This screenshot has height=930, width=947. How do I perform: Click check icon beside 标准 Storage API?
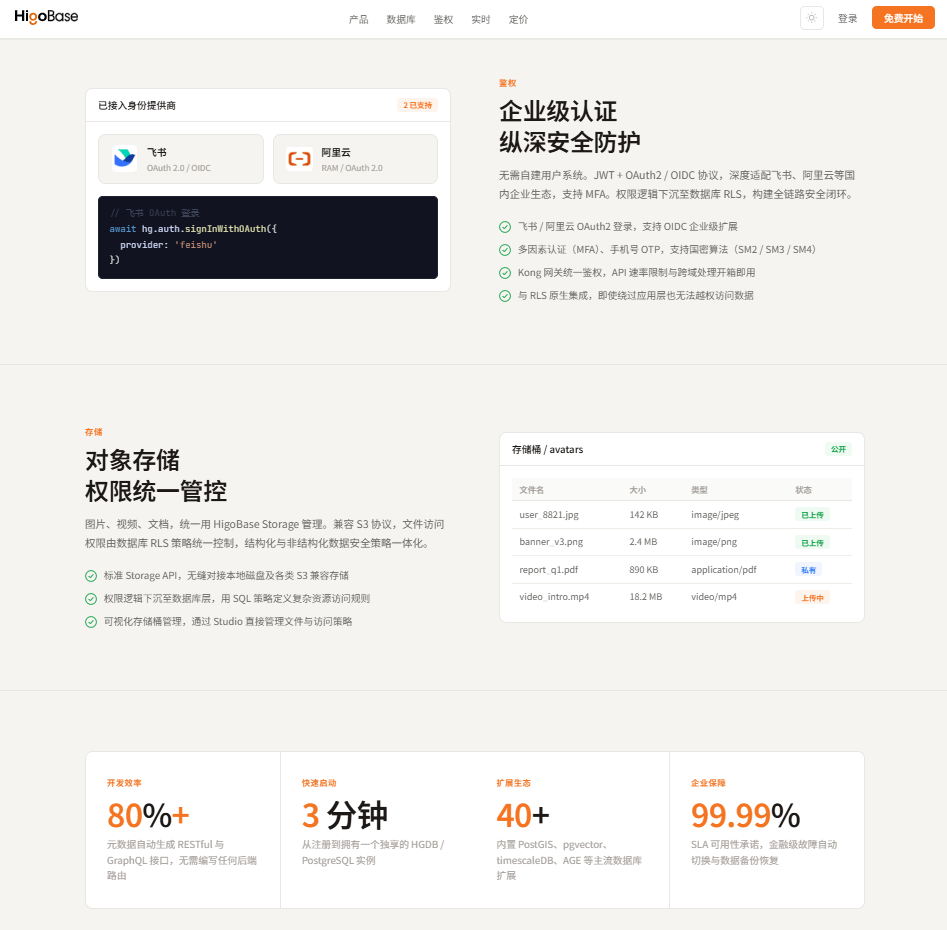[91, 576]
